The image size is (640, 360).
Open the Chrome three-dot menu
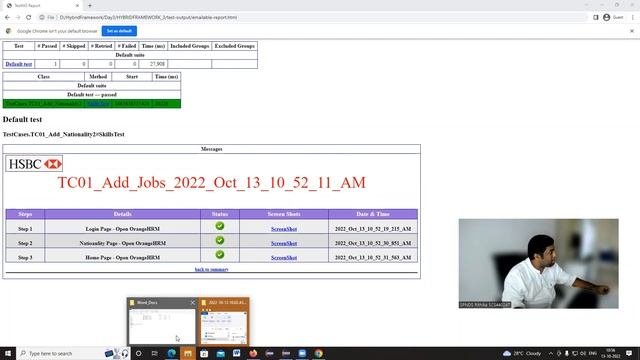tap(632, 18)
